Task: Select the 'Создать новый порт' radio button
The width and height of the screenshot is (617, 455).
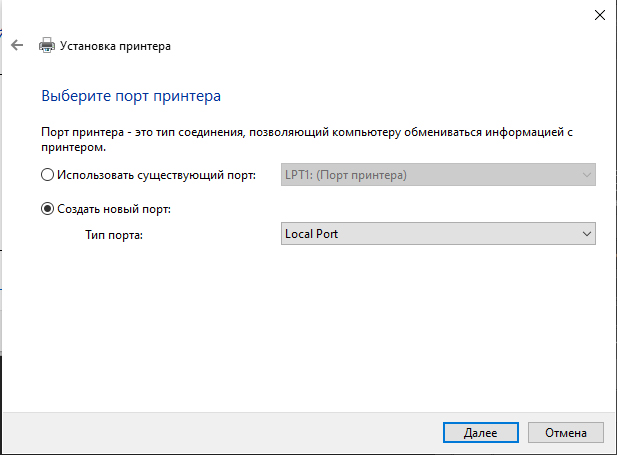Action: 47,209
